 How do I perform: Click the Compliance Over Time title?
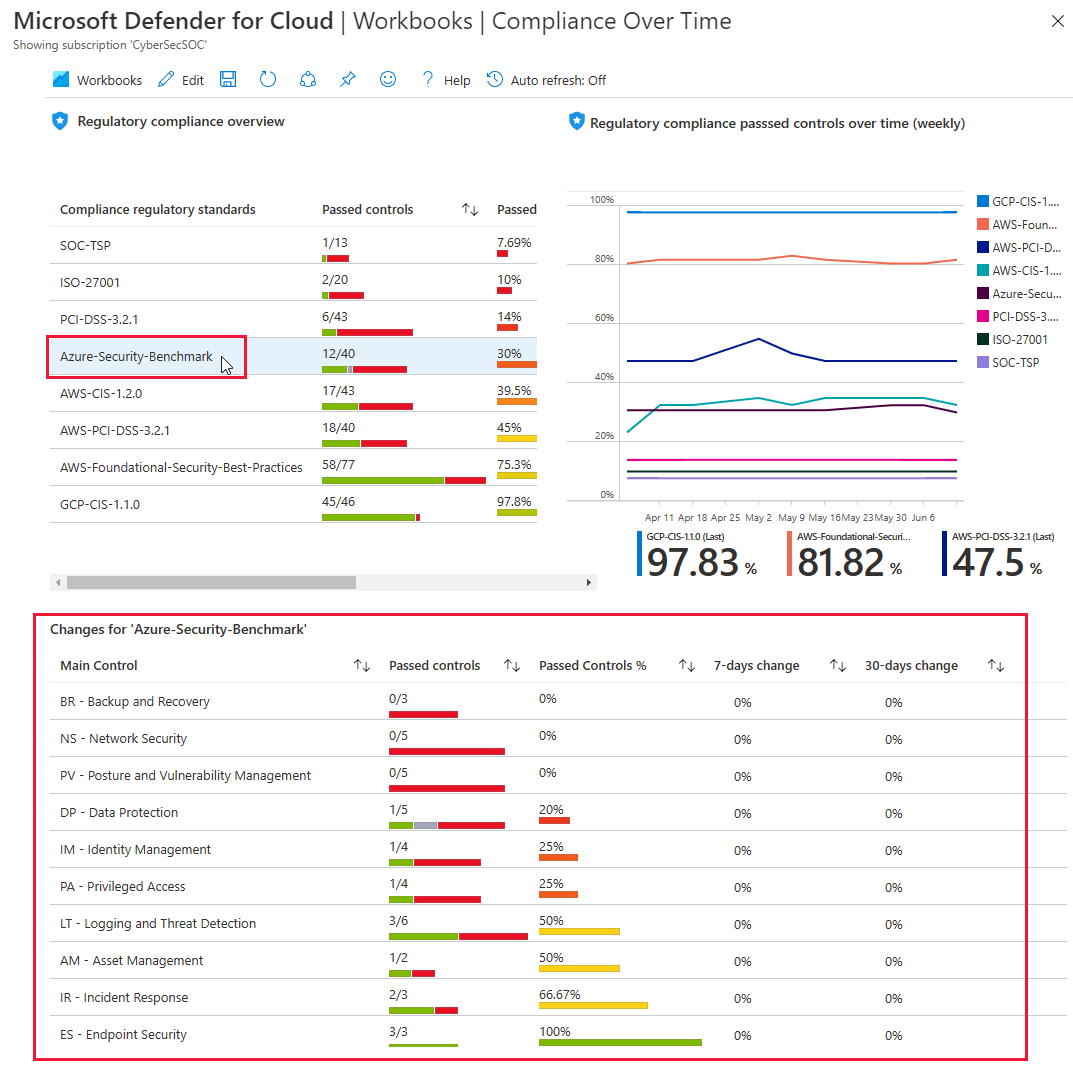coord(613,20)
